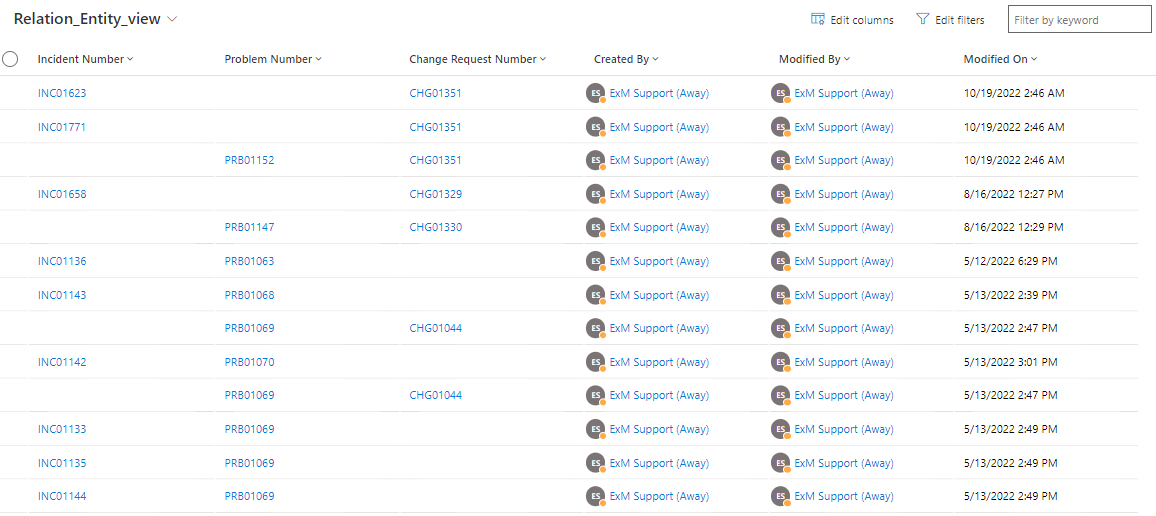
Task: Open CHG01351 in the PRB01152 row
Action: 436,160
